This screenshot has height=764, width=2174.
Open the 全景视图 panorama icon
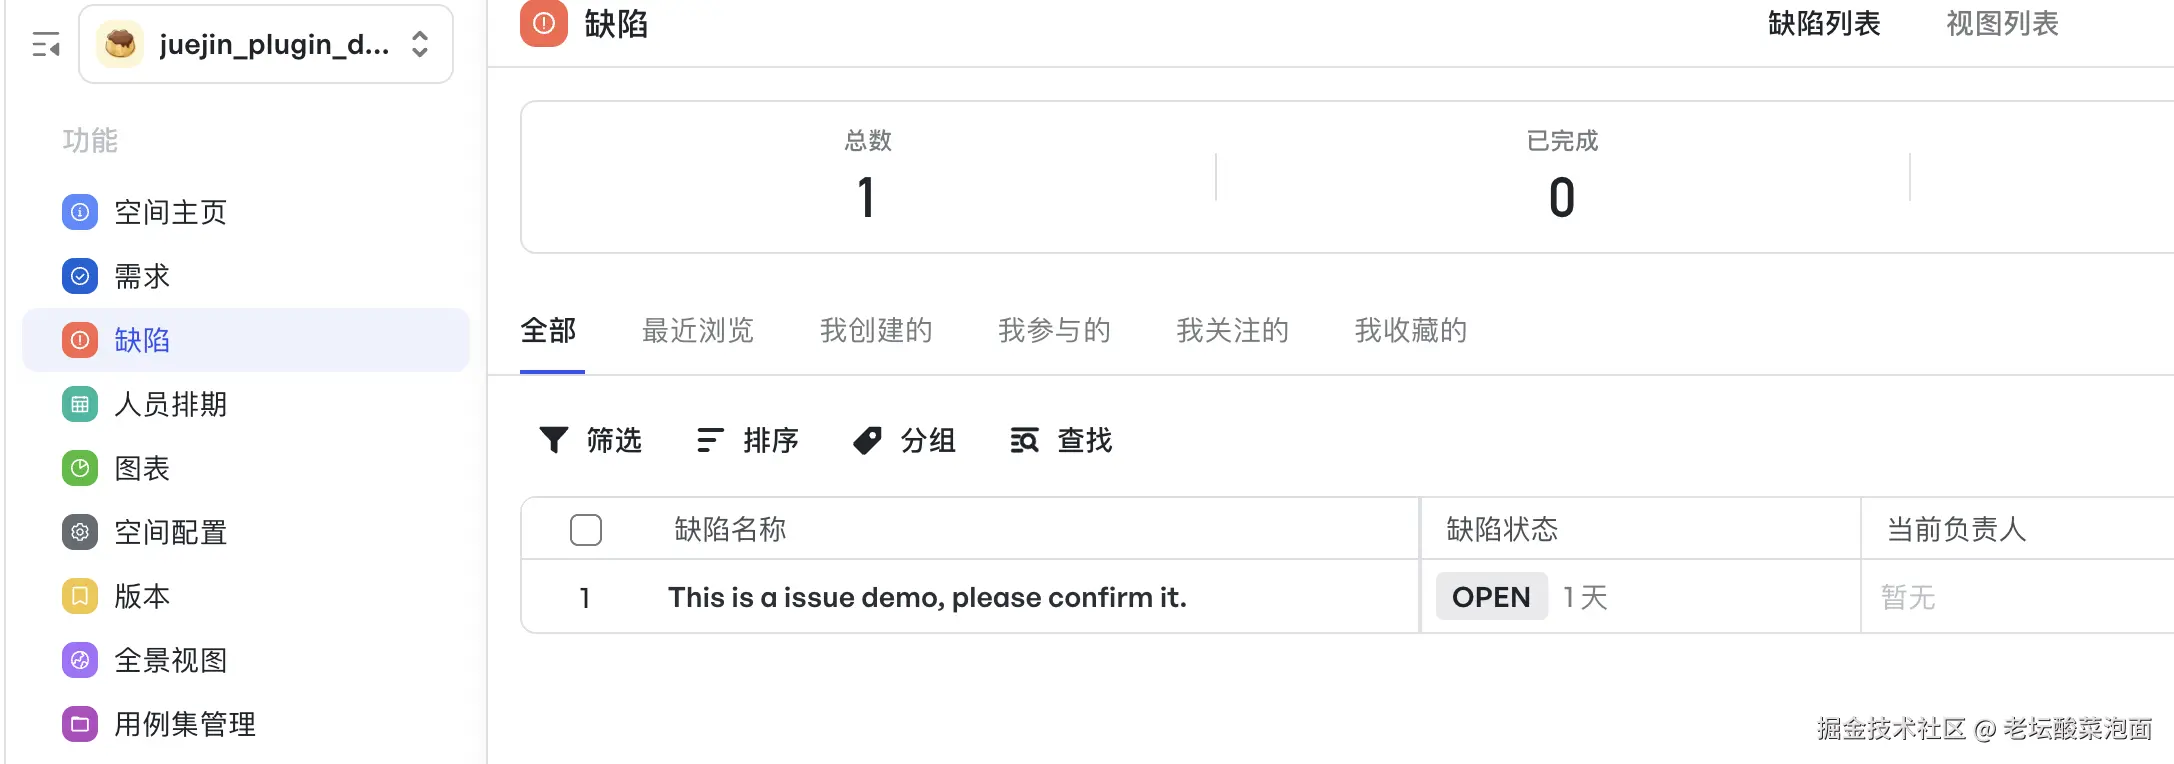[80, 660]
